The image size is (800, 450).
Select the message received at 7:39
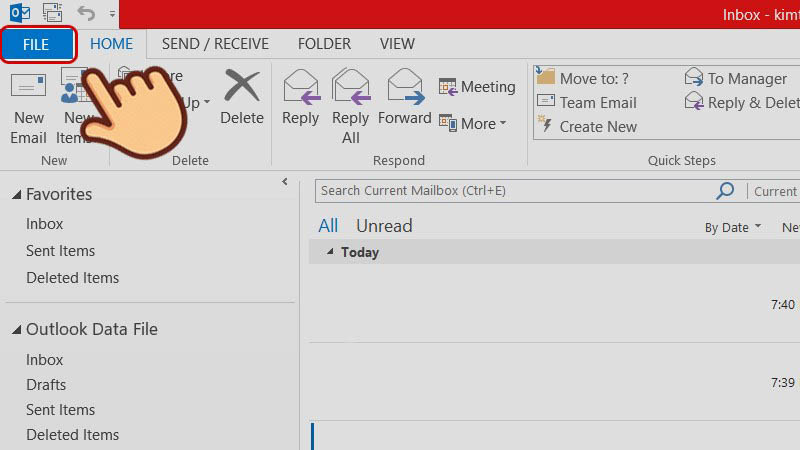point(554,382)
